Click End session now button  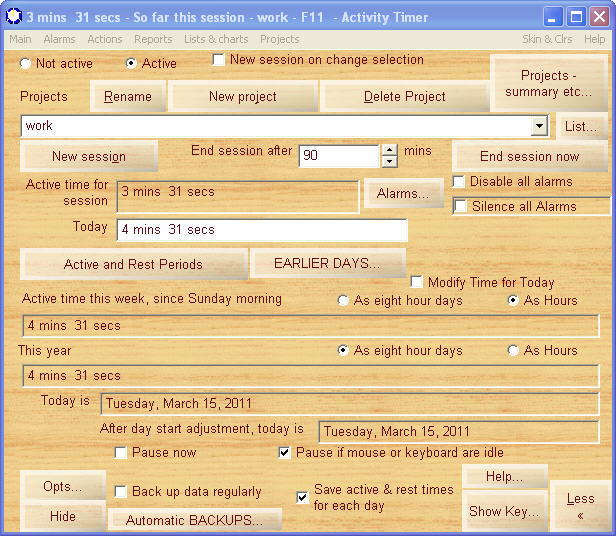pos(529,156)
